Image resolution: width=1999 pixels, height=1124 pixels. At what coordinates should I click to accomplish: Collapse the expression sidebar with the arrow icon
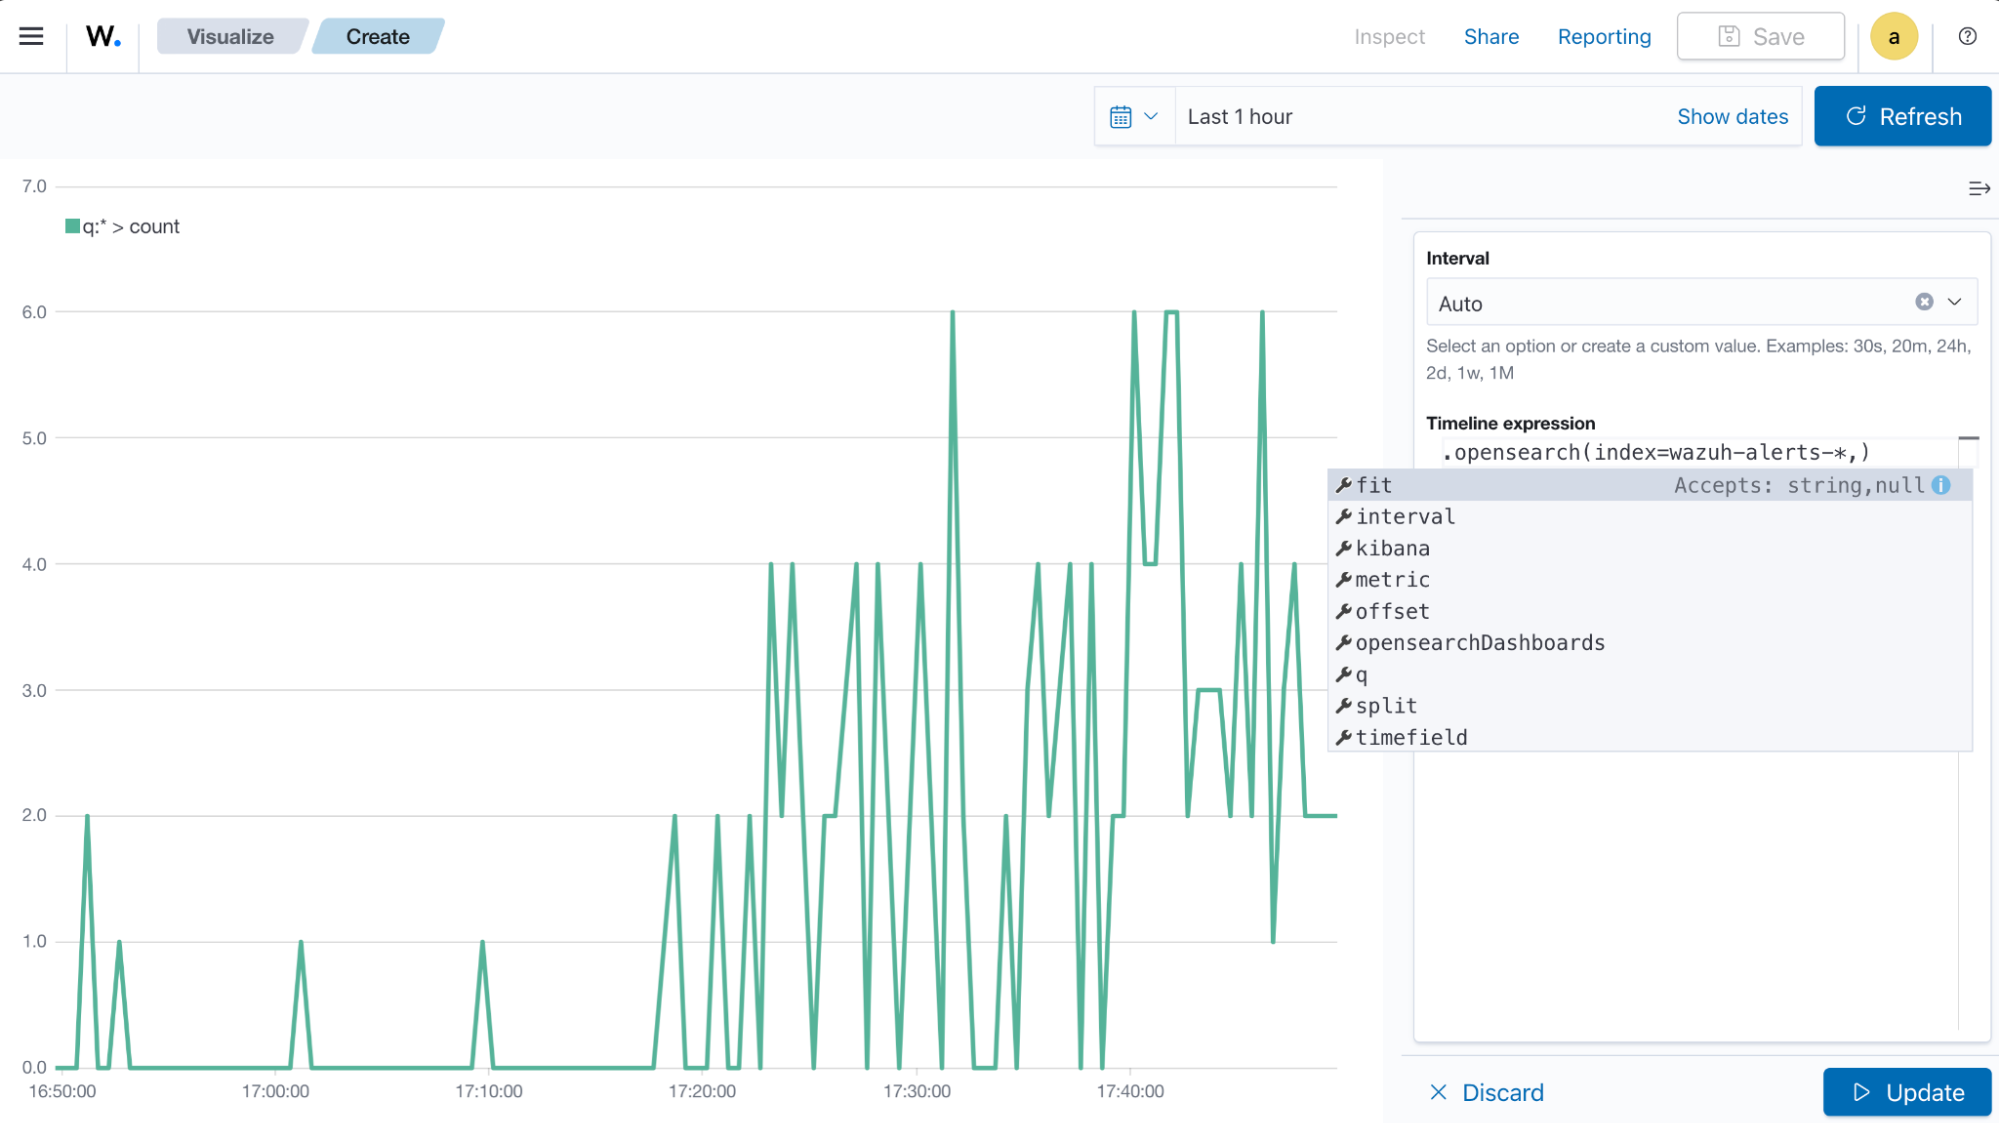tap(1978, 188)
